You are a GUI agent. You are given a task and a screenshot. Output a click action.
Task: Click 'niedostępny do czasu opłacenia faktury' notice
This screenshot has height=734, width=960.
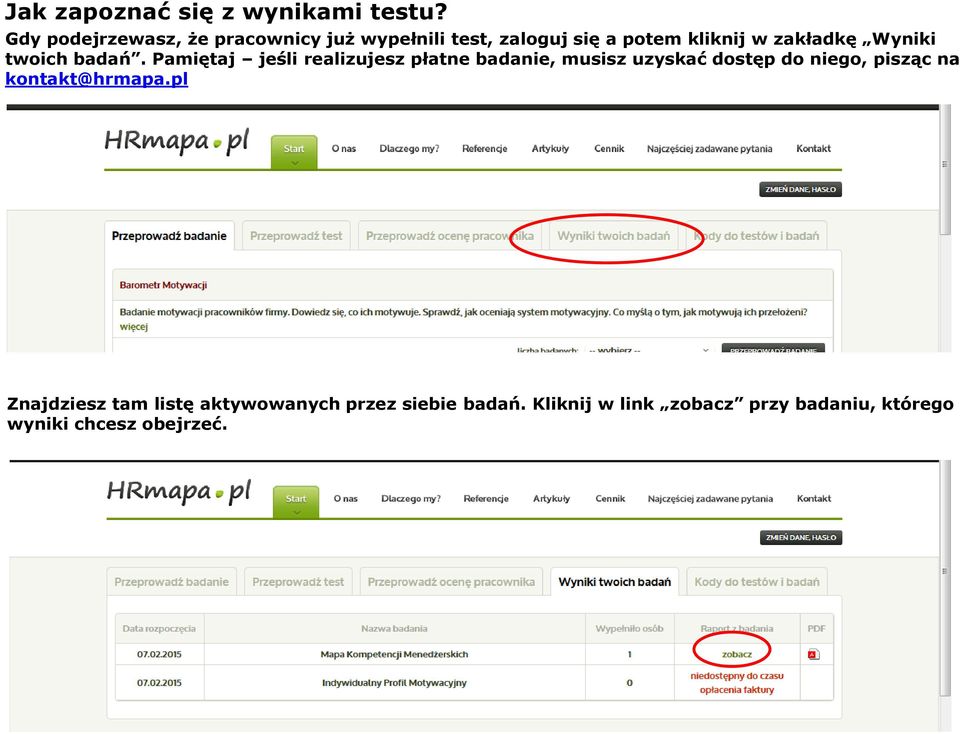point(737,683)
